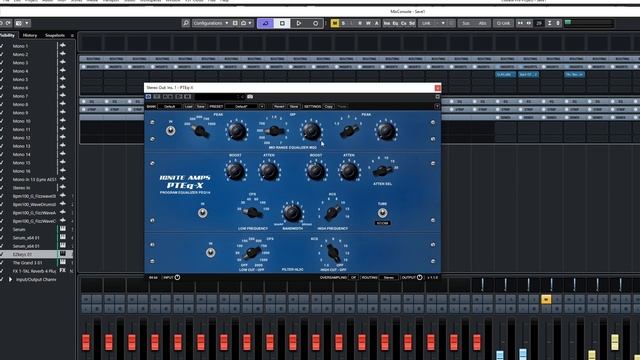The image size is (640, 360).
Task: Click the ATTEN SEL selector knob
Action: click(x=382, y=171)
